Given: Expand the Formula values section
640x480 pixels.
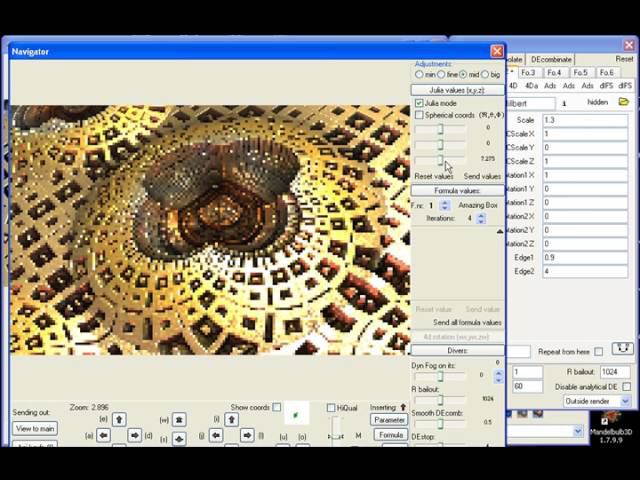Looking at the screenshot, I should pyautogui.click(x=457, y=191).
